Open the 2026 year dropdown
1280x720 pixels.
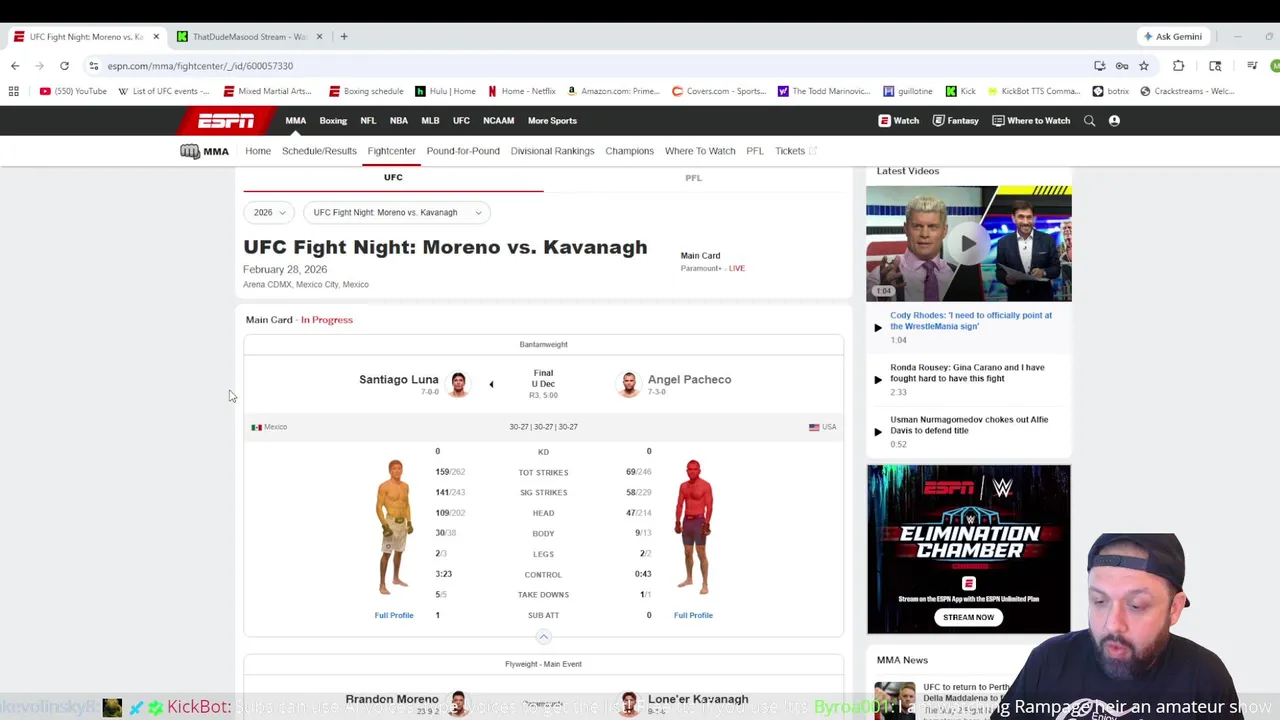tap(269, 212)
